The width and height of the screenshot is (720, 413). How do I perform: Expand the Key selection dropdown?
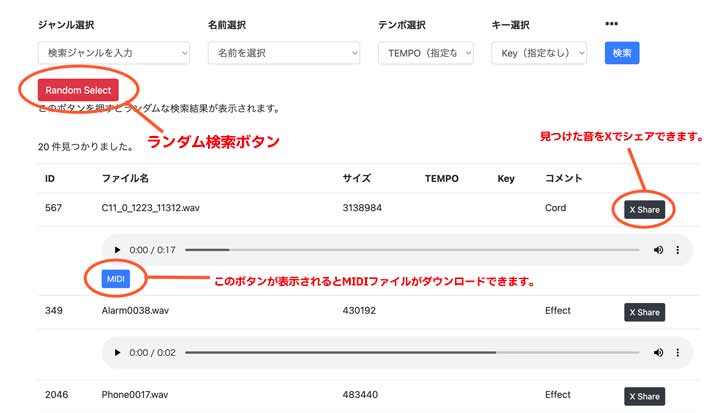pyautogui.click(x=539, y=53)
